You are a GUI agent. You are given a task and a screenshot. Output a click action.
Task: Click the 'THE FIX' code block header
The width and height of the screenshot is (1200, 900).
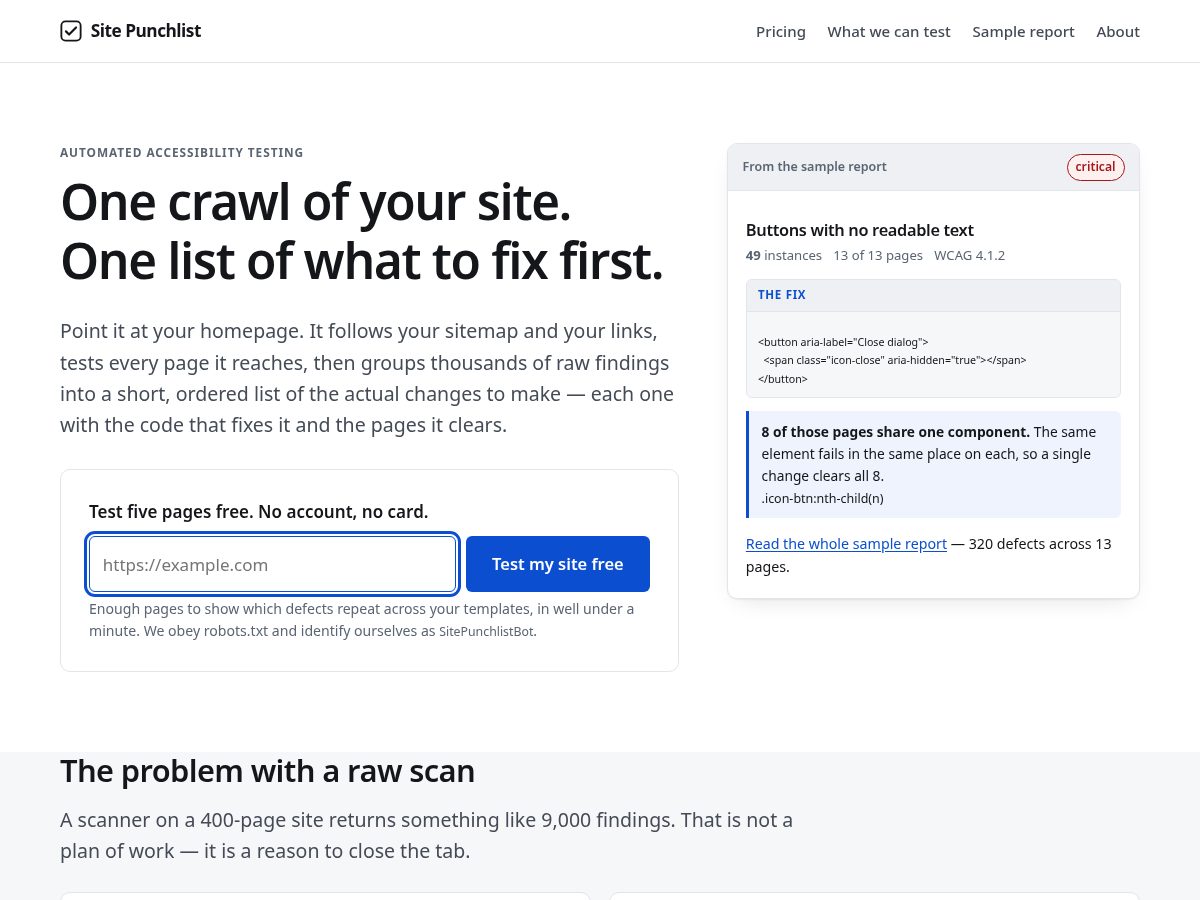933,295
